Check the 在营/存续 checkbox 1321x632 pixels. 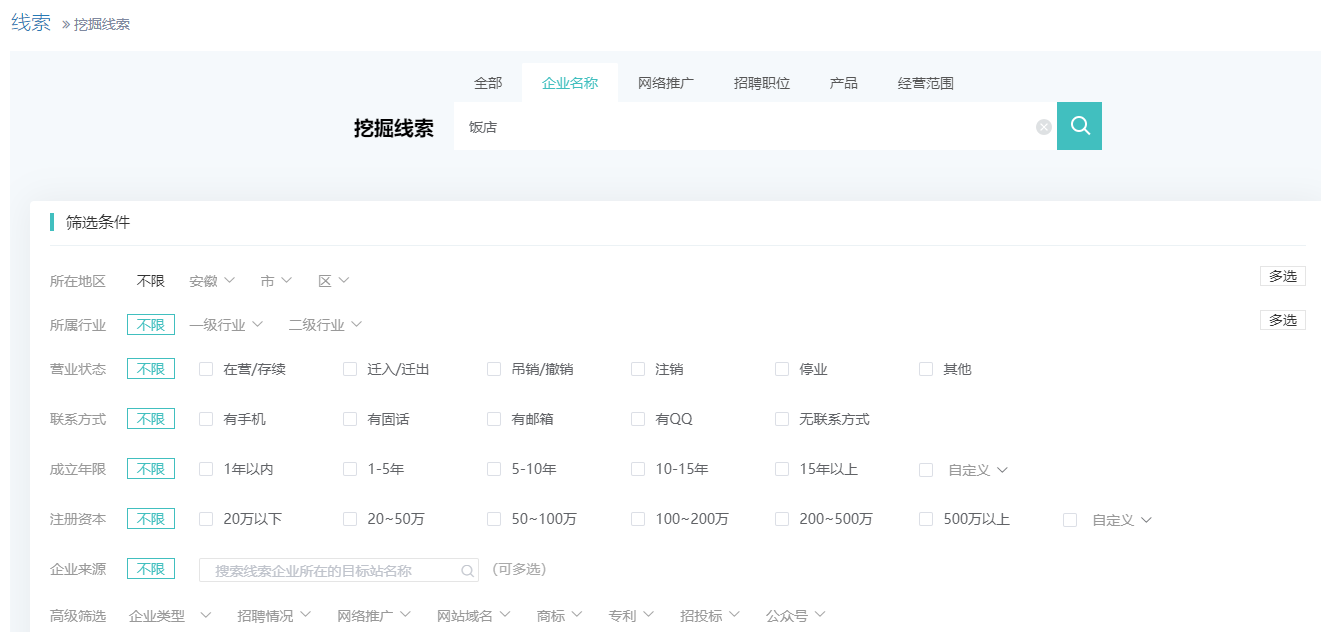point(206,369)
